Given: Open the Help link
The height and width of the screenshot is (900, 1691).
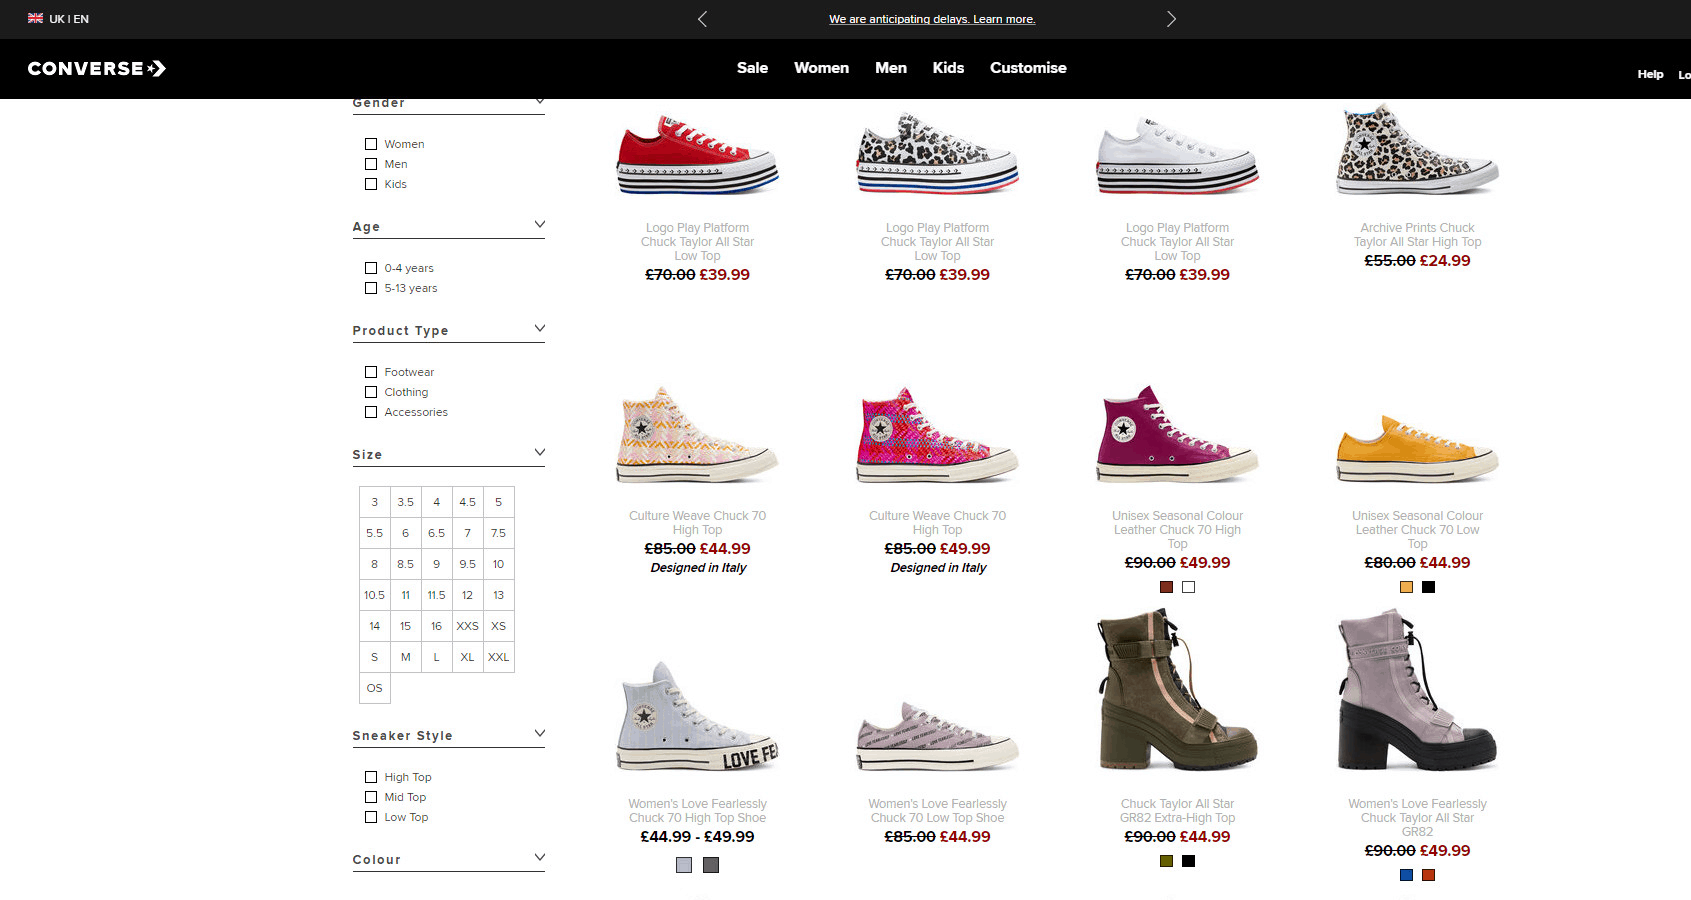Looking at the screenshot, I should click(x=1650, y=74).
